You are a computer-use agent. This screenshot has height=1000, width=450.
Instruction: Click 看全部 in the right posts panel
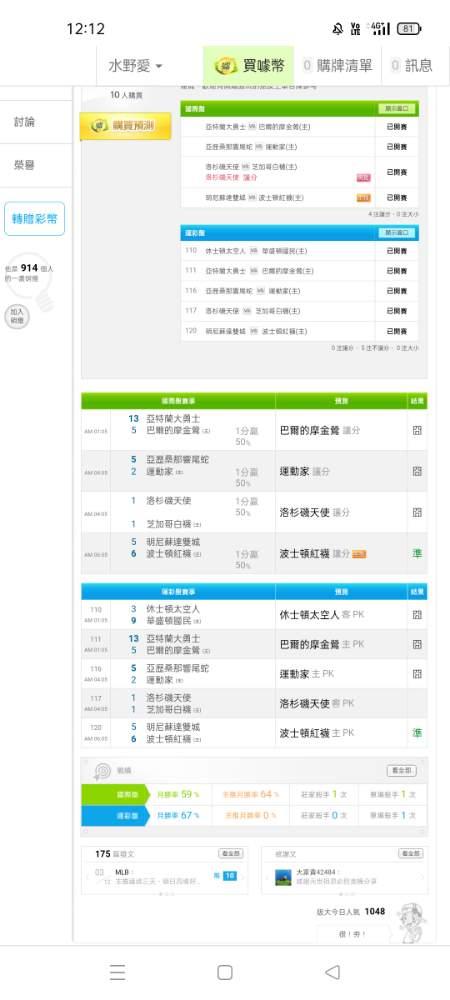tap(410, 853)
